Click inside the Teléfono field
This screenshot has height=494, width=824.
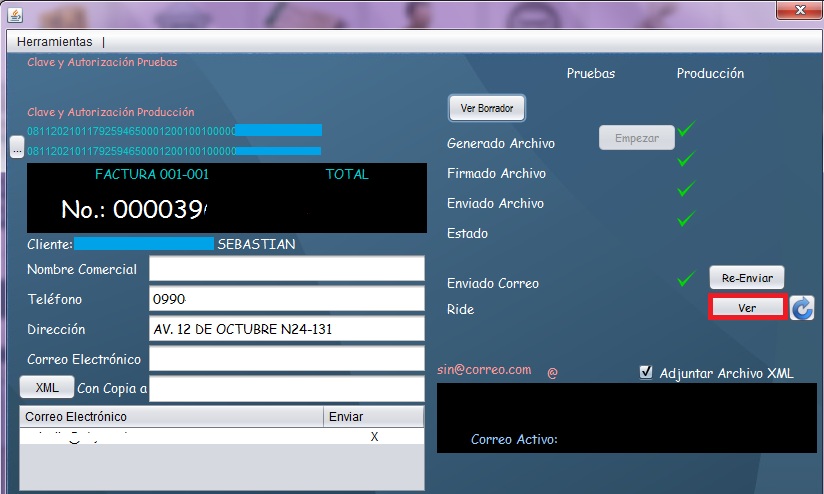pos(287,299)
